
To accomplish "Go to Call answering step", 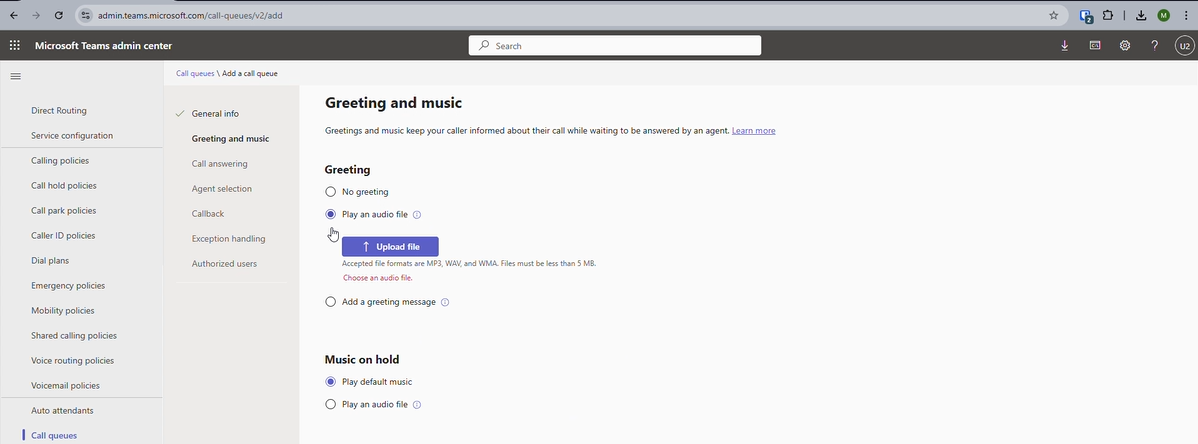I will pyautogui.click(x=219, y=164).
